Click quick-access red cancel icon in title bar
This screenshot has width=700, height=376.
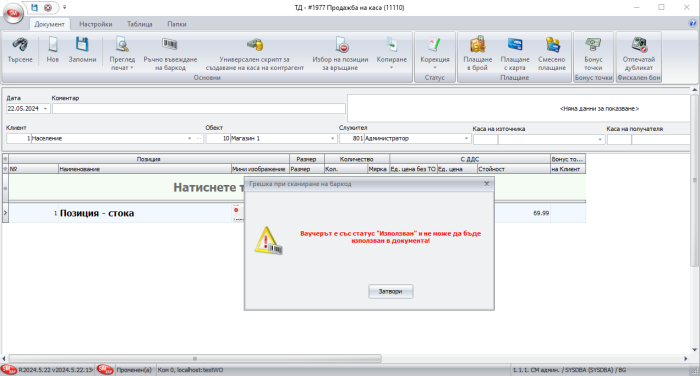click(48, 8)
